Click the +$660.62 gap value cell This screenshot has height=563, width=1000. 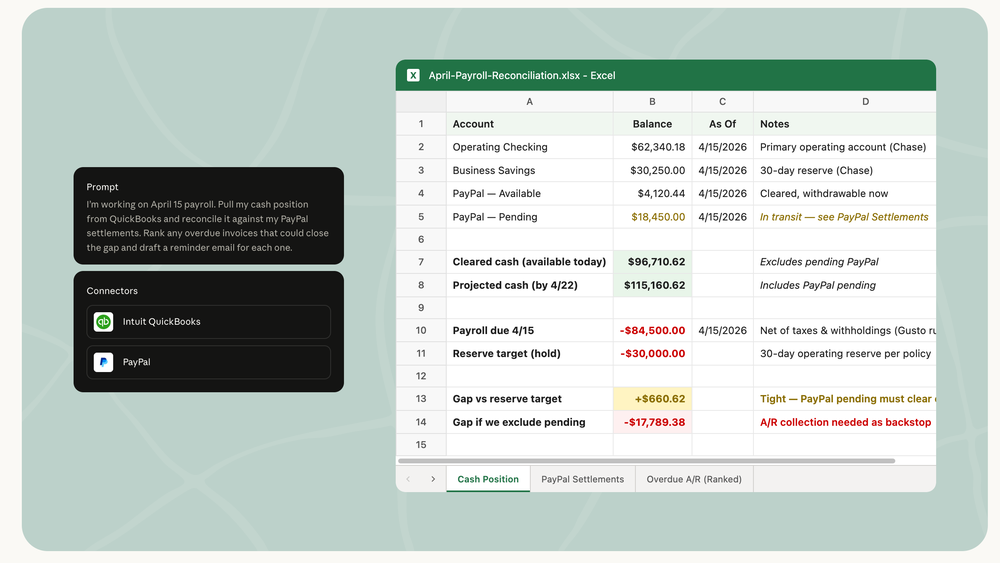pyautogui.click(x=652, y=398)
